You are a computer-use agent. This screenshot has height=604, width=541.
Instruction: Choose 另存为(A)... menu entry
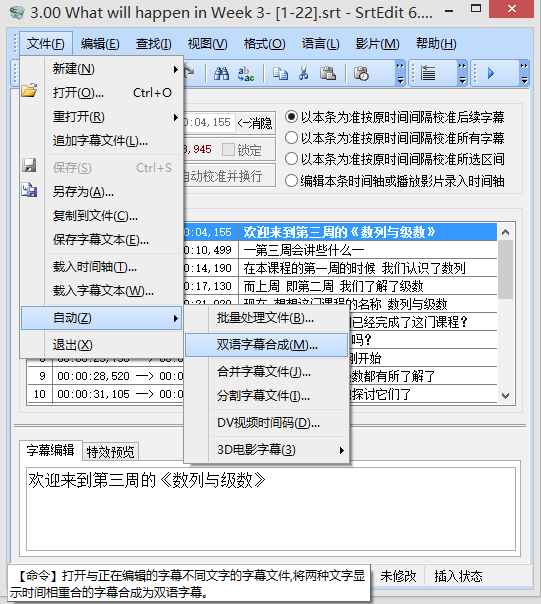(x=102, y=191)
